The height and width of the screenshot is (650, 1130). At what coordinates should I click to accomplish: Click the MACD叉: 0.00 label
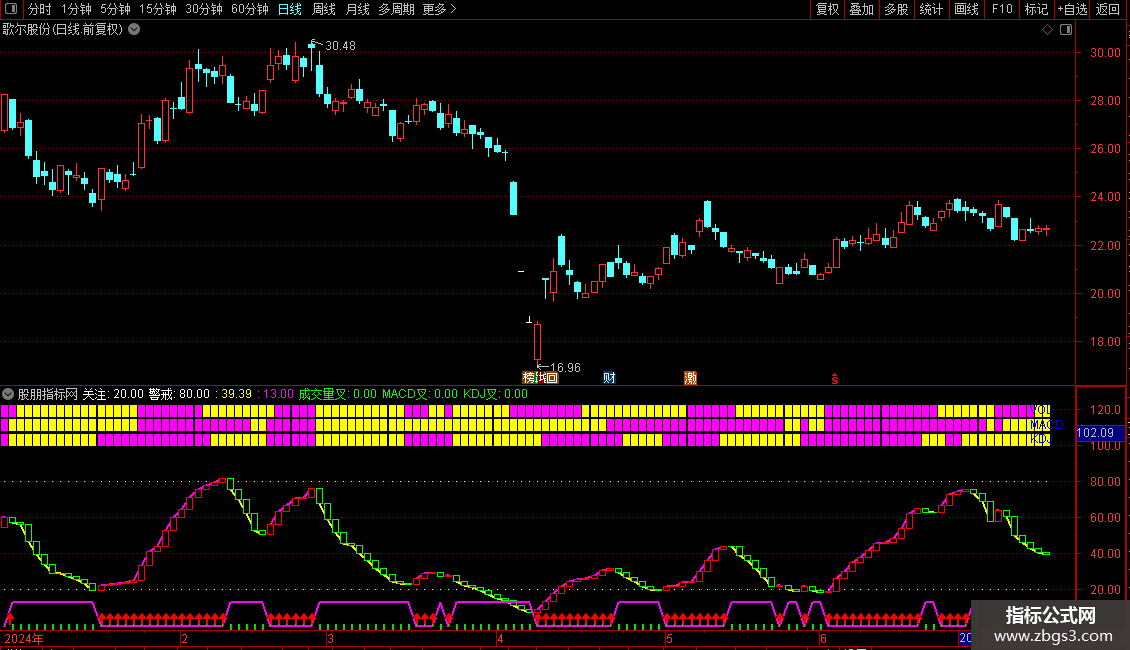(419, 394)
